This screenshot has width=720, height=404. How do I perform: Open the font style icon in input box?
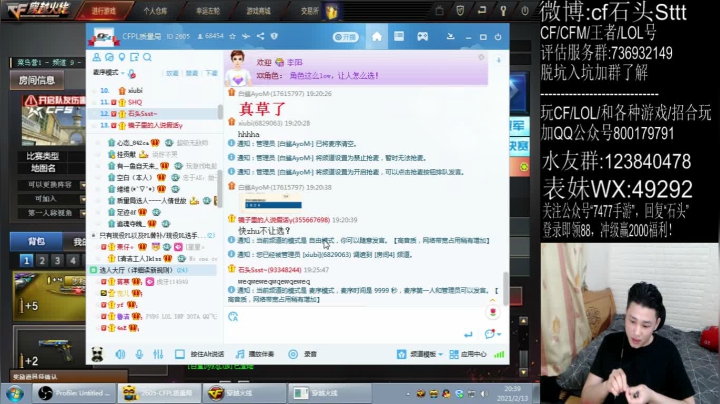pos(233,316)
